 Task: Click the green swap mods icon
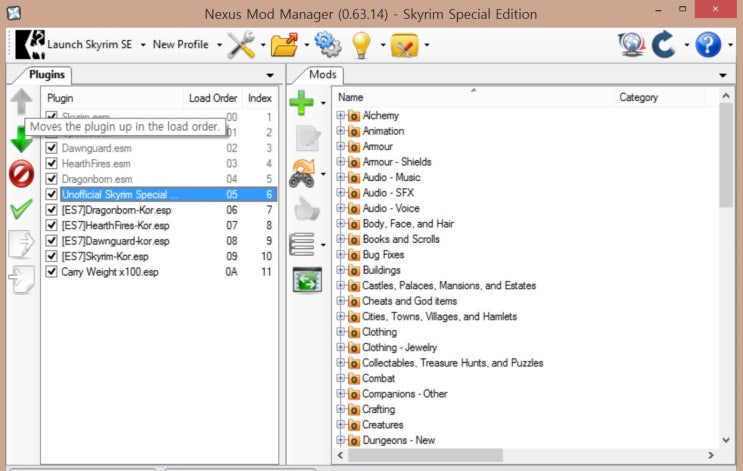[307, 280]
